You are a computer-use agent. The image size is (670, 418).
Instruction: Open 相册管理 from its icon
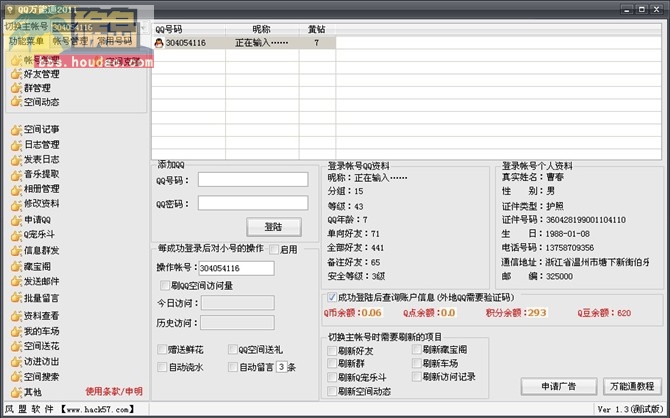pyautogui.click(x=16, y=190)
